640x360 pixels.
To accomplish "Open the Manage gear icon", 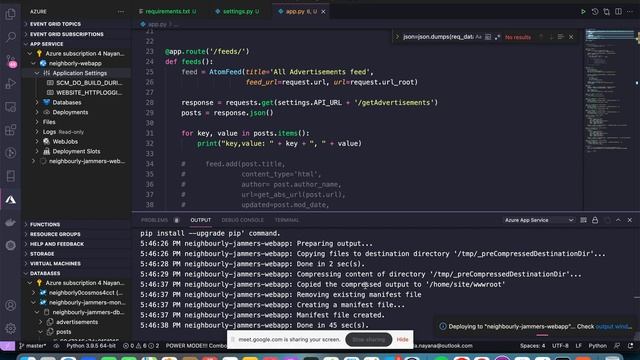I will (11, 328).
